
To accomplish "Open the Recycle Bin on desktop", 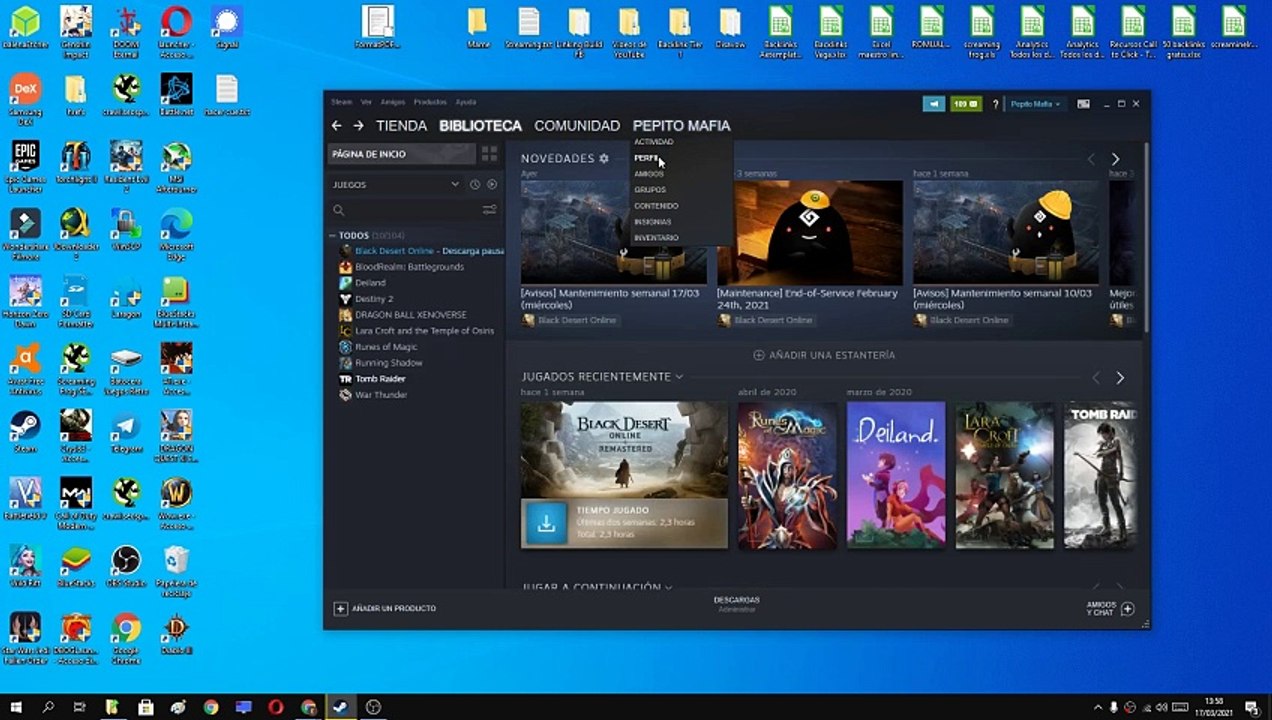I will point(176,570).
